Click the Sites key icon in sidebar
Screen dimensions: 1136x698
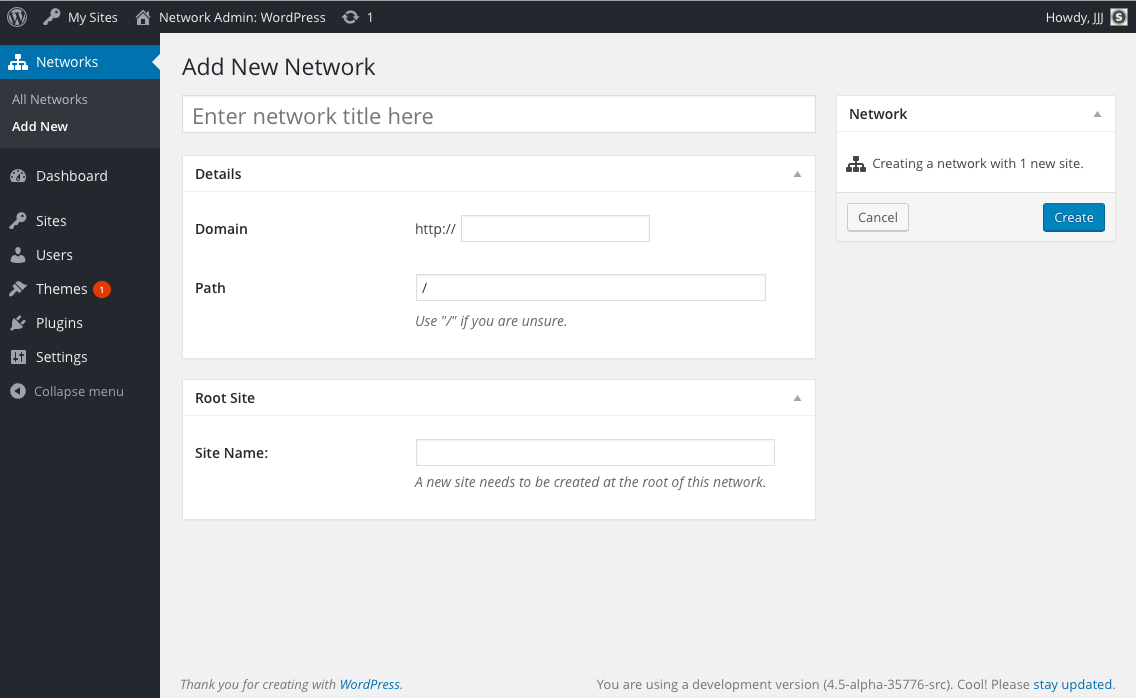coord(18,221)
